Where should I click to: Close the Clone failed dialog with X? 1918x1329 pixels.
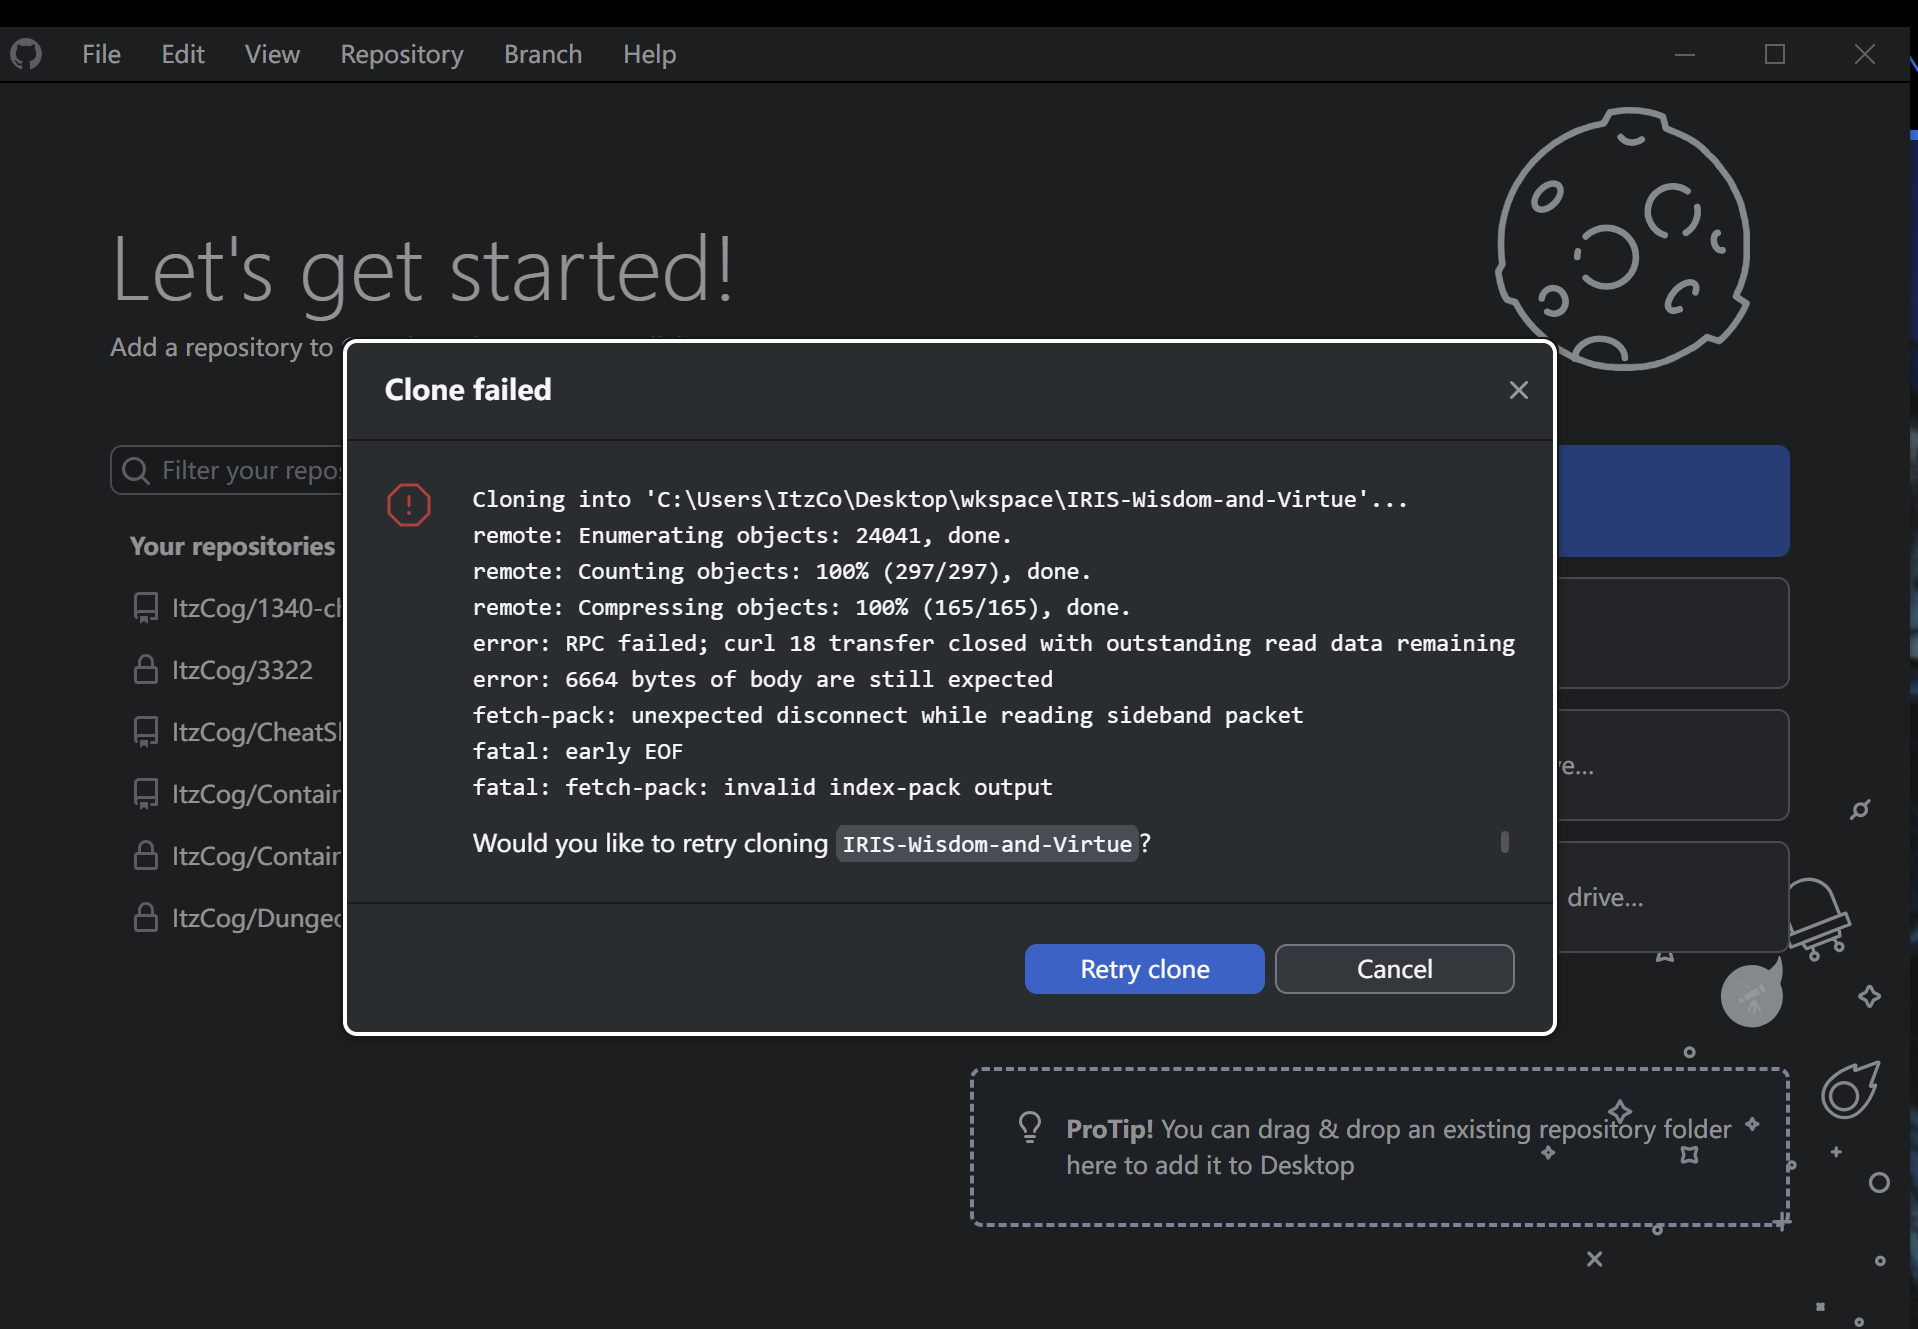(x=1518, y=390)
